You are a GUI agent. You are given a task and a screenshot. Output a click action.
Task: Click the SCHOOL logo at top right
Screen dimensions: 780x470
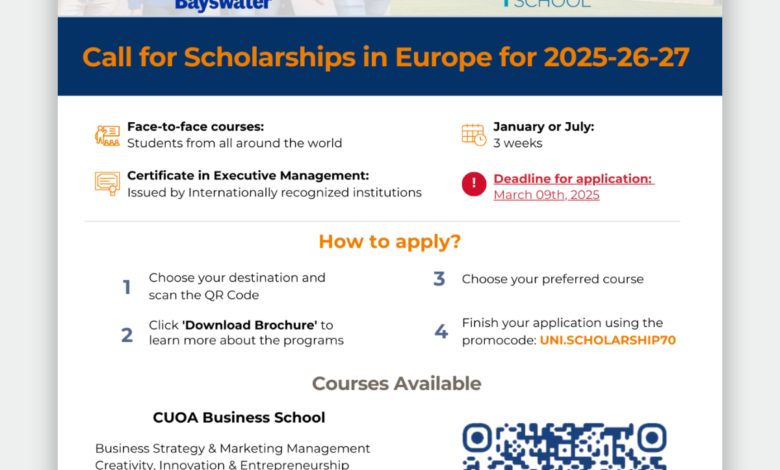[x=547, y=4]
